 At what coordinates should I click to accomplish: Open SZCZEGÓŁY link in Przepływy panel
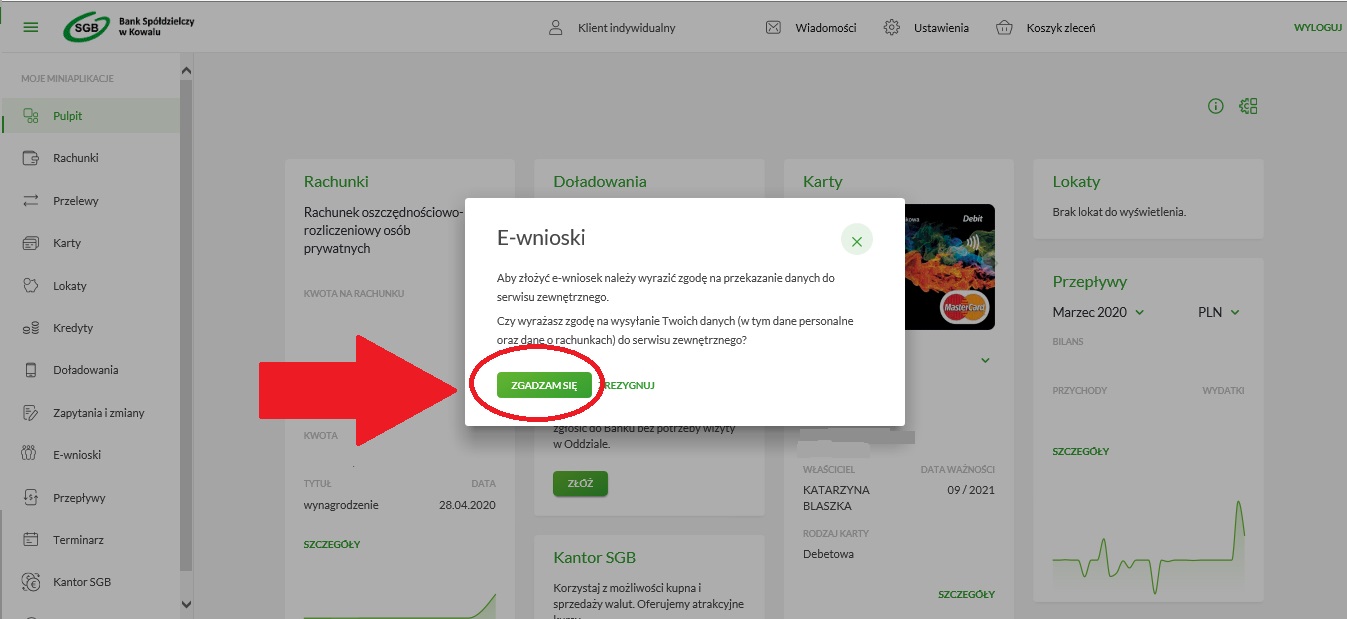pos(1081,451)
